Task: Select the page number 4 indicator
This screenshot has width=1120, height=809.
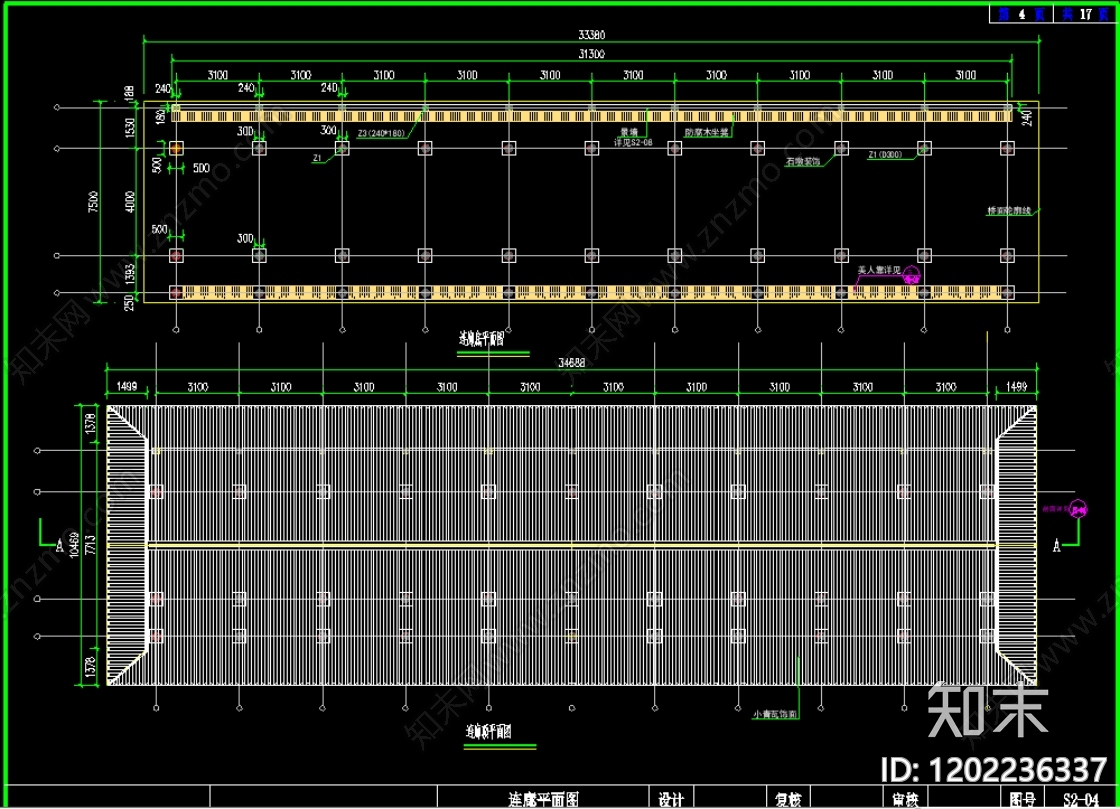Action: [1021, 14]
